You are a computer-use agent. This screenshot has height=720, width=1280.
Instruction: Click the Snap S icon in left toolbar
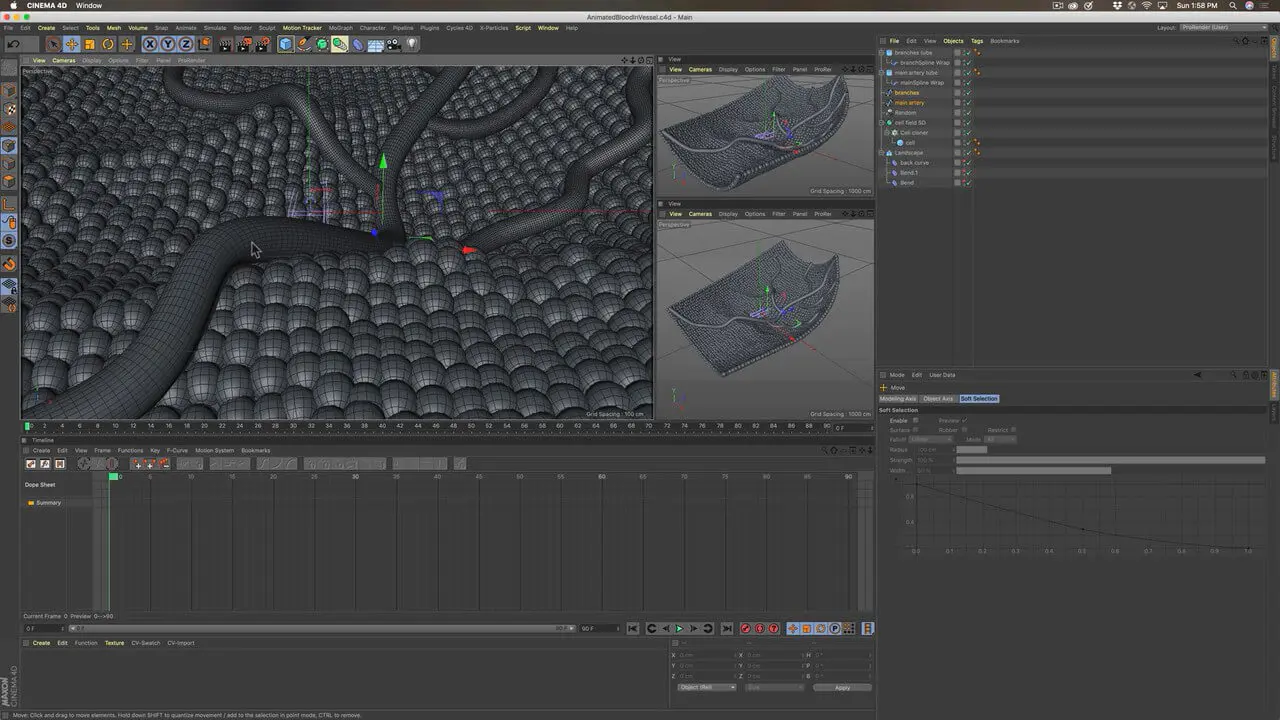click(9, 240)
